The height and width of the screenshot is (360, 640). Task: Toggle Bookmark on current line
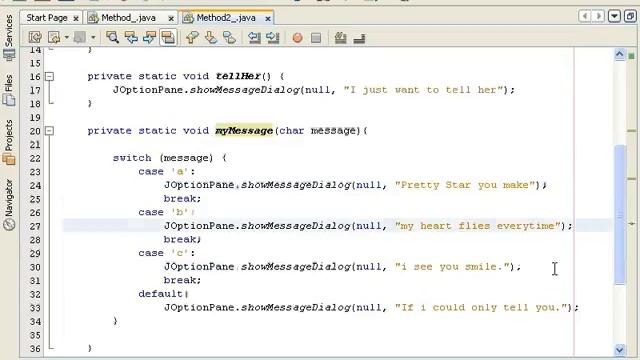click(229, 38)
